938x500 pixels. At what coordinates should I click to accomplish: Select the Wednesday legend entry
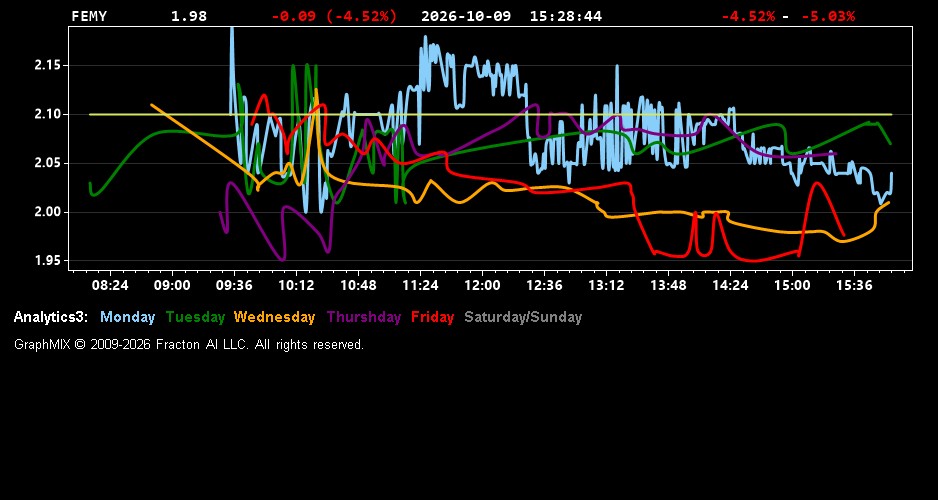point(275,318)
